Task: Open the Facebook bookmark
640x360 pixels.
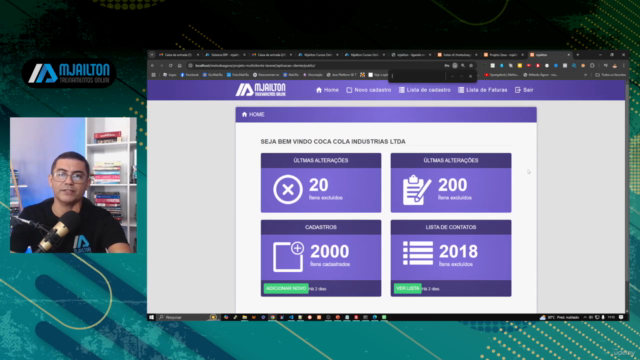Action: pos(190,75)
